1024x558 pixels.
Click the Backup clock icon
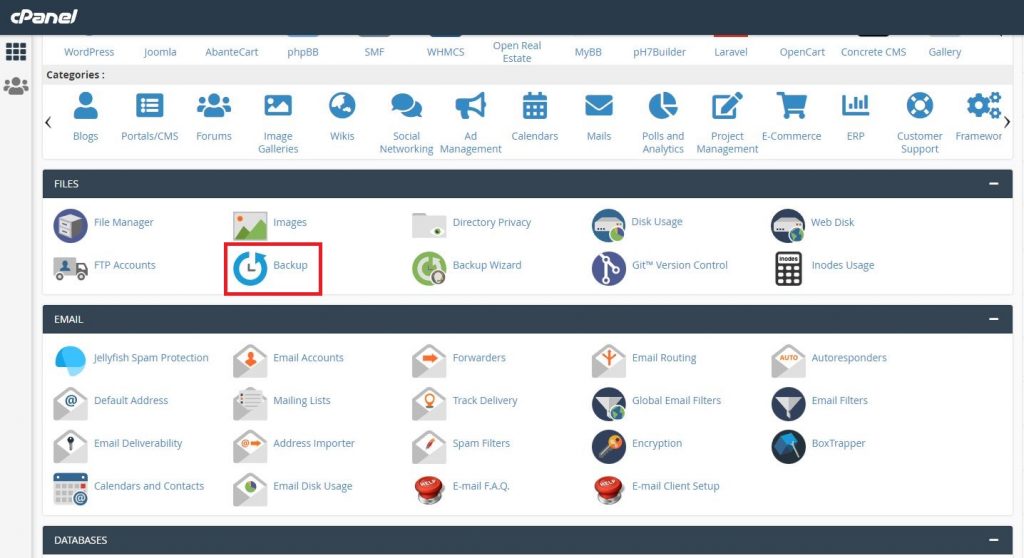coord(250,269)
